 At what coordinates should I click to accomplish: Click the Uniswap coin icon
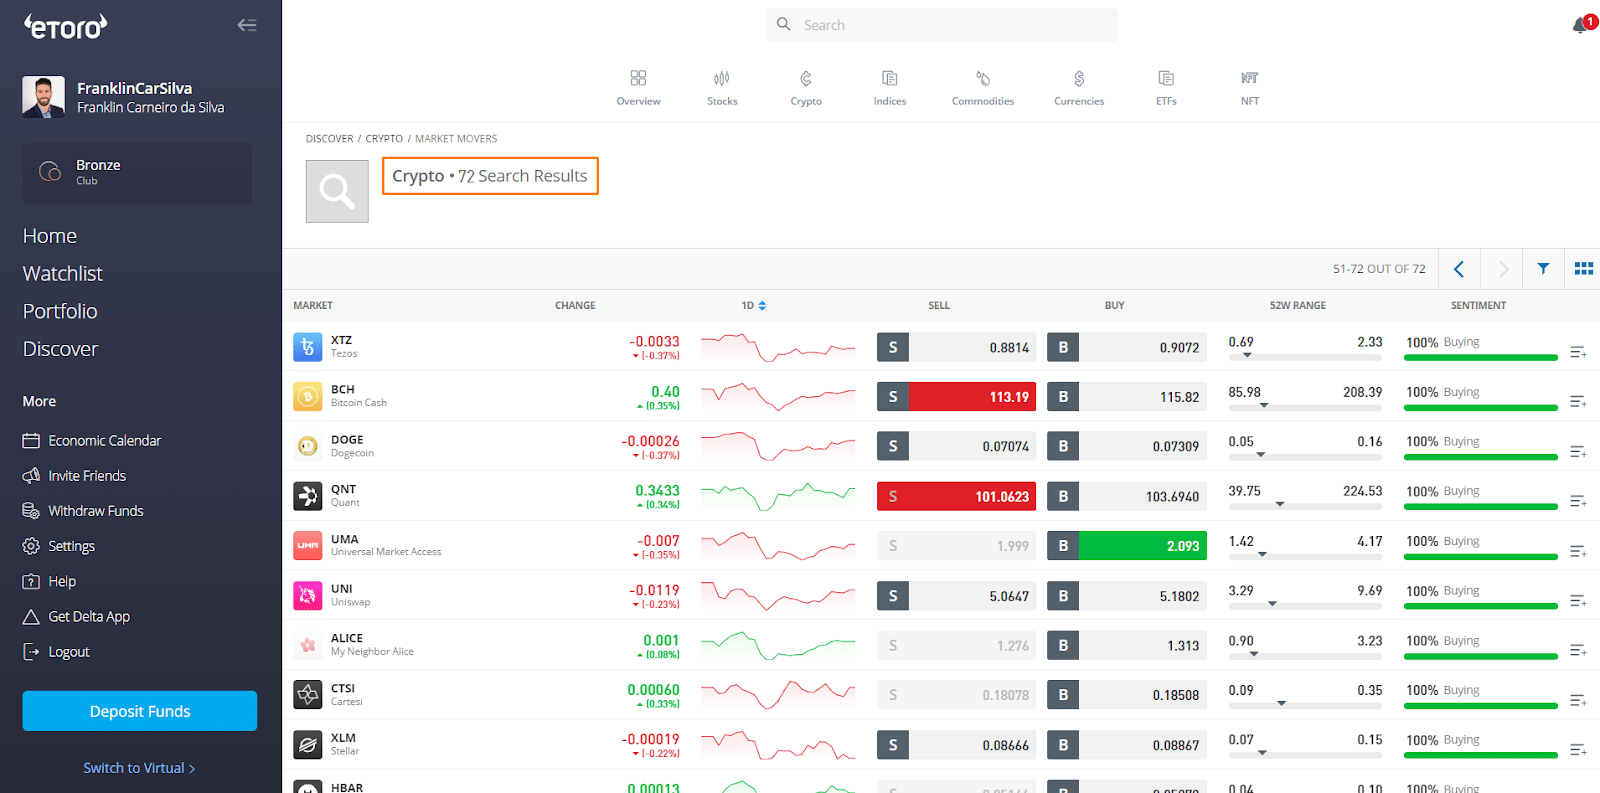308,595
